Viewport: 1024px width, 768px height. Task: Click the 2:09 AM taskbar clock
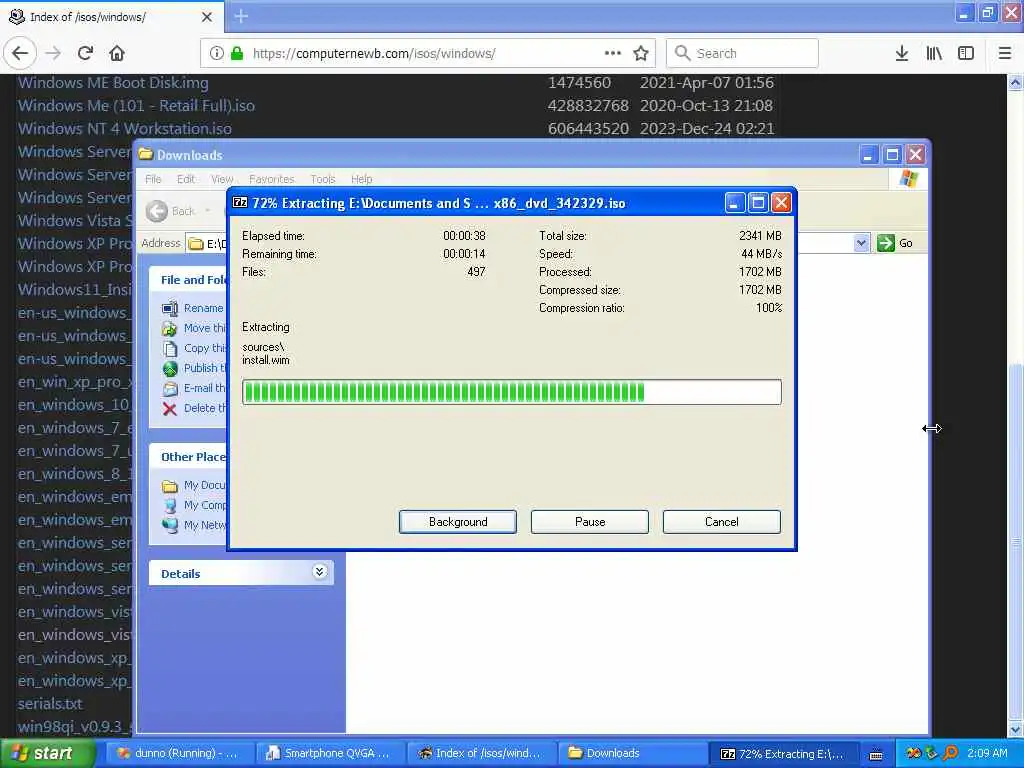[987, 753]
